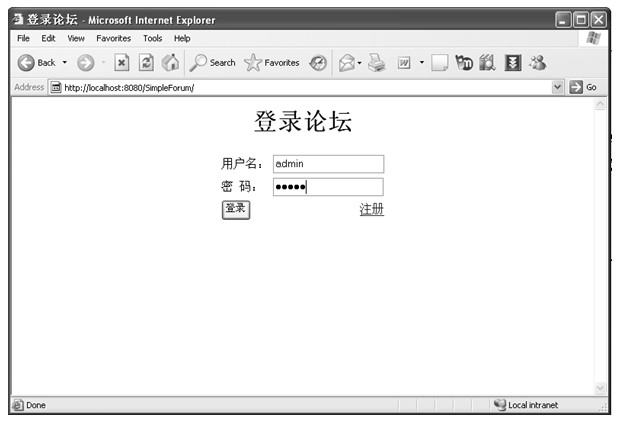This screenshot has width=621, height=424.
Task: Open the History clock icon
Action: click(x=318, y=63)
